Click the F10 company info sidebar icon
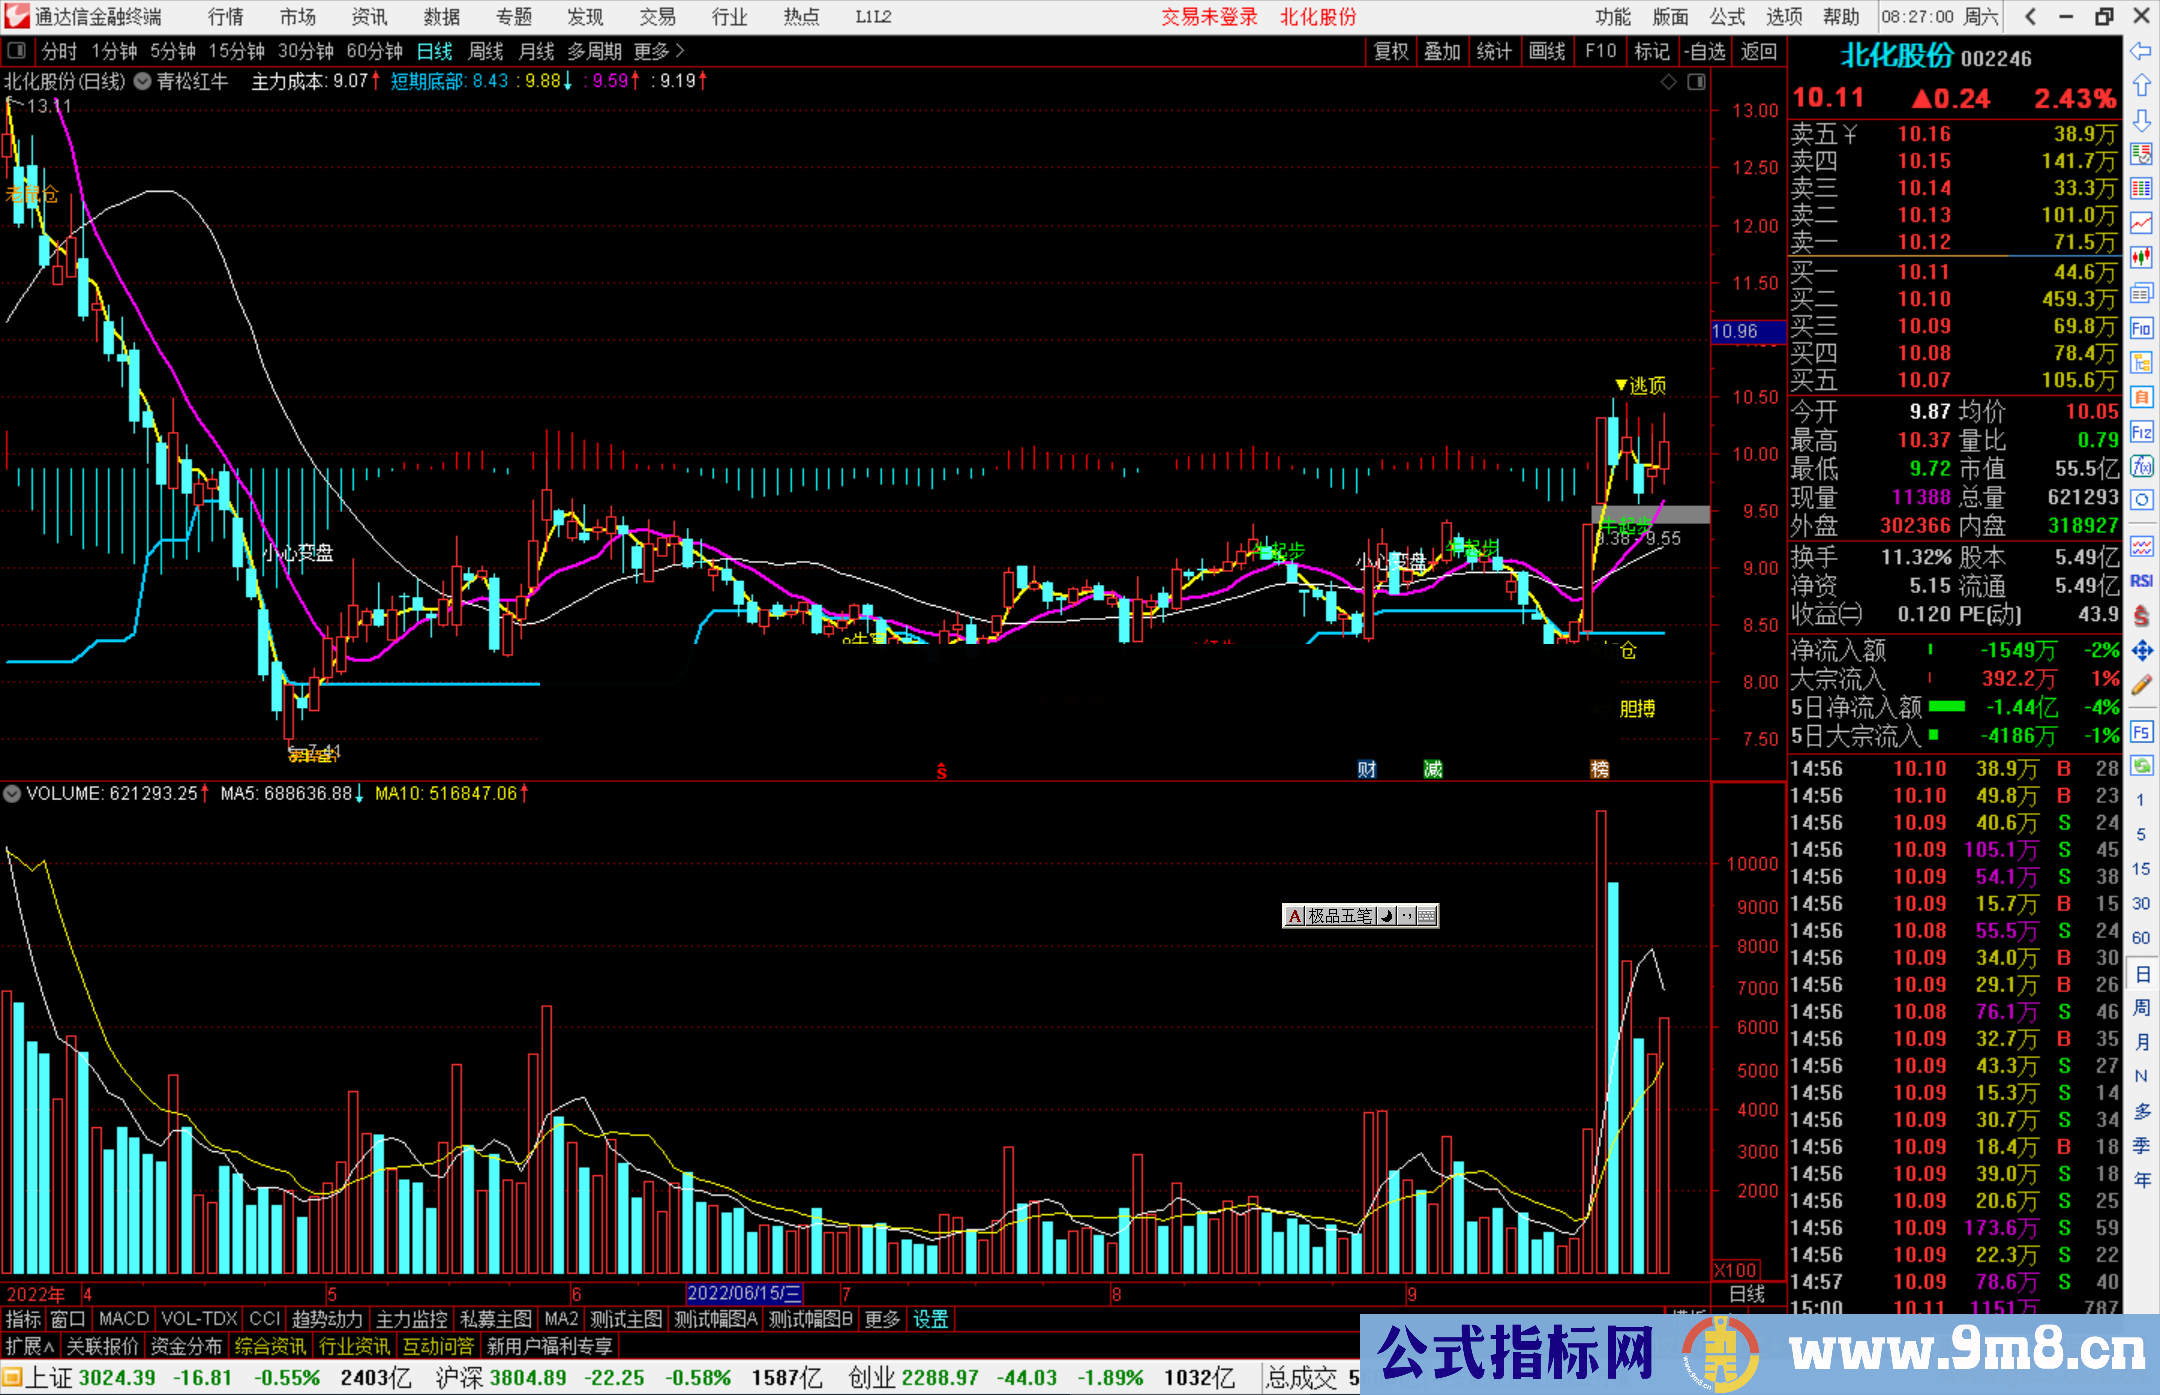Screen dimensions: 2160x1395 click(2141, 329)
